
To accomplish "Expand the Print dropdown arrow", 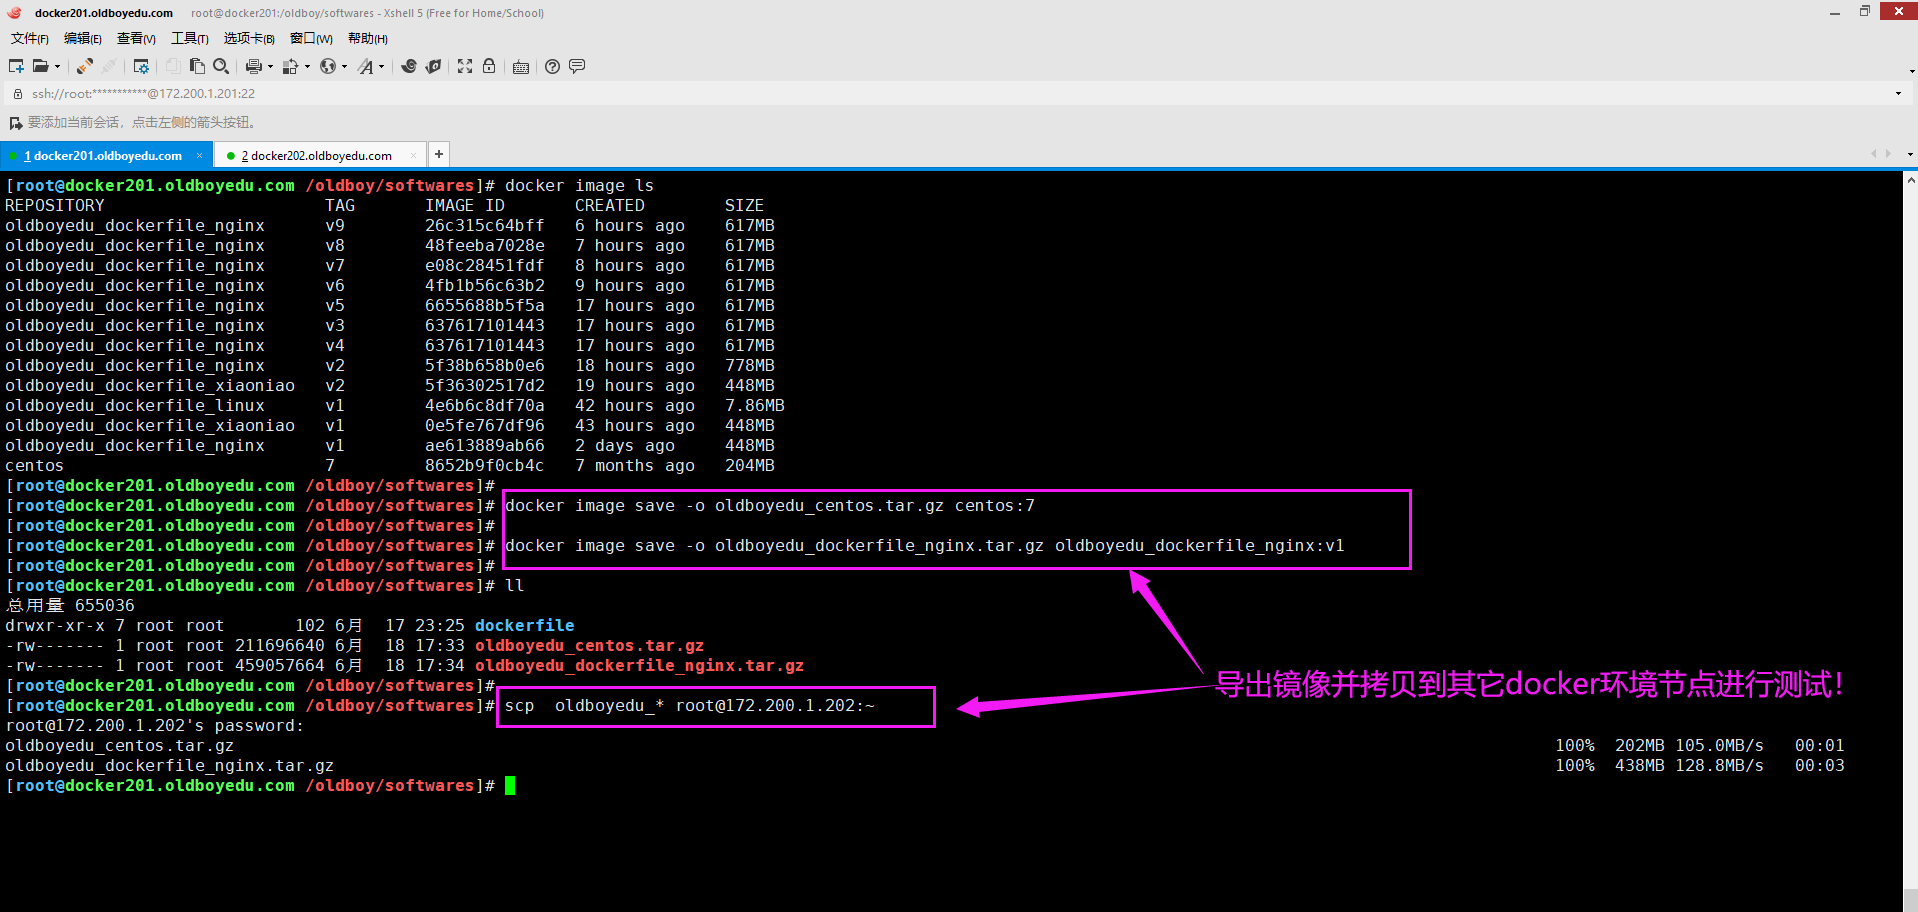I will point(270,67).
